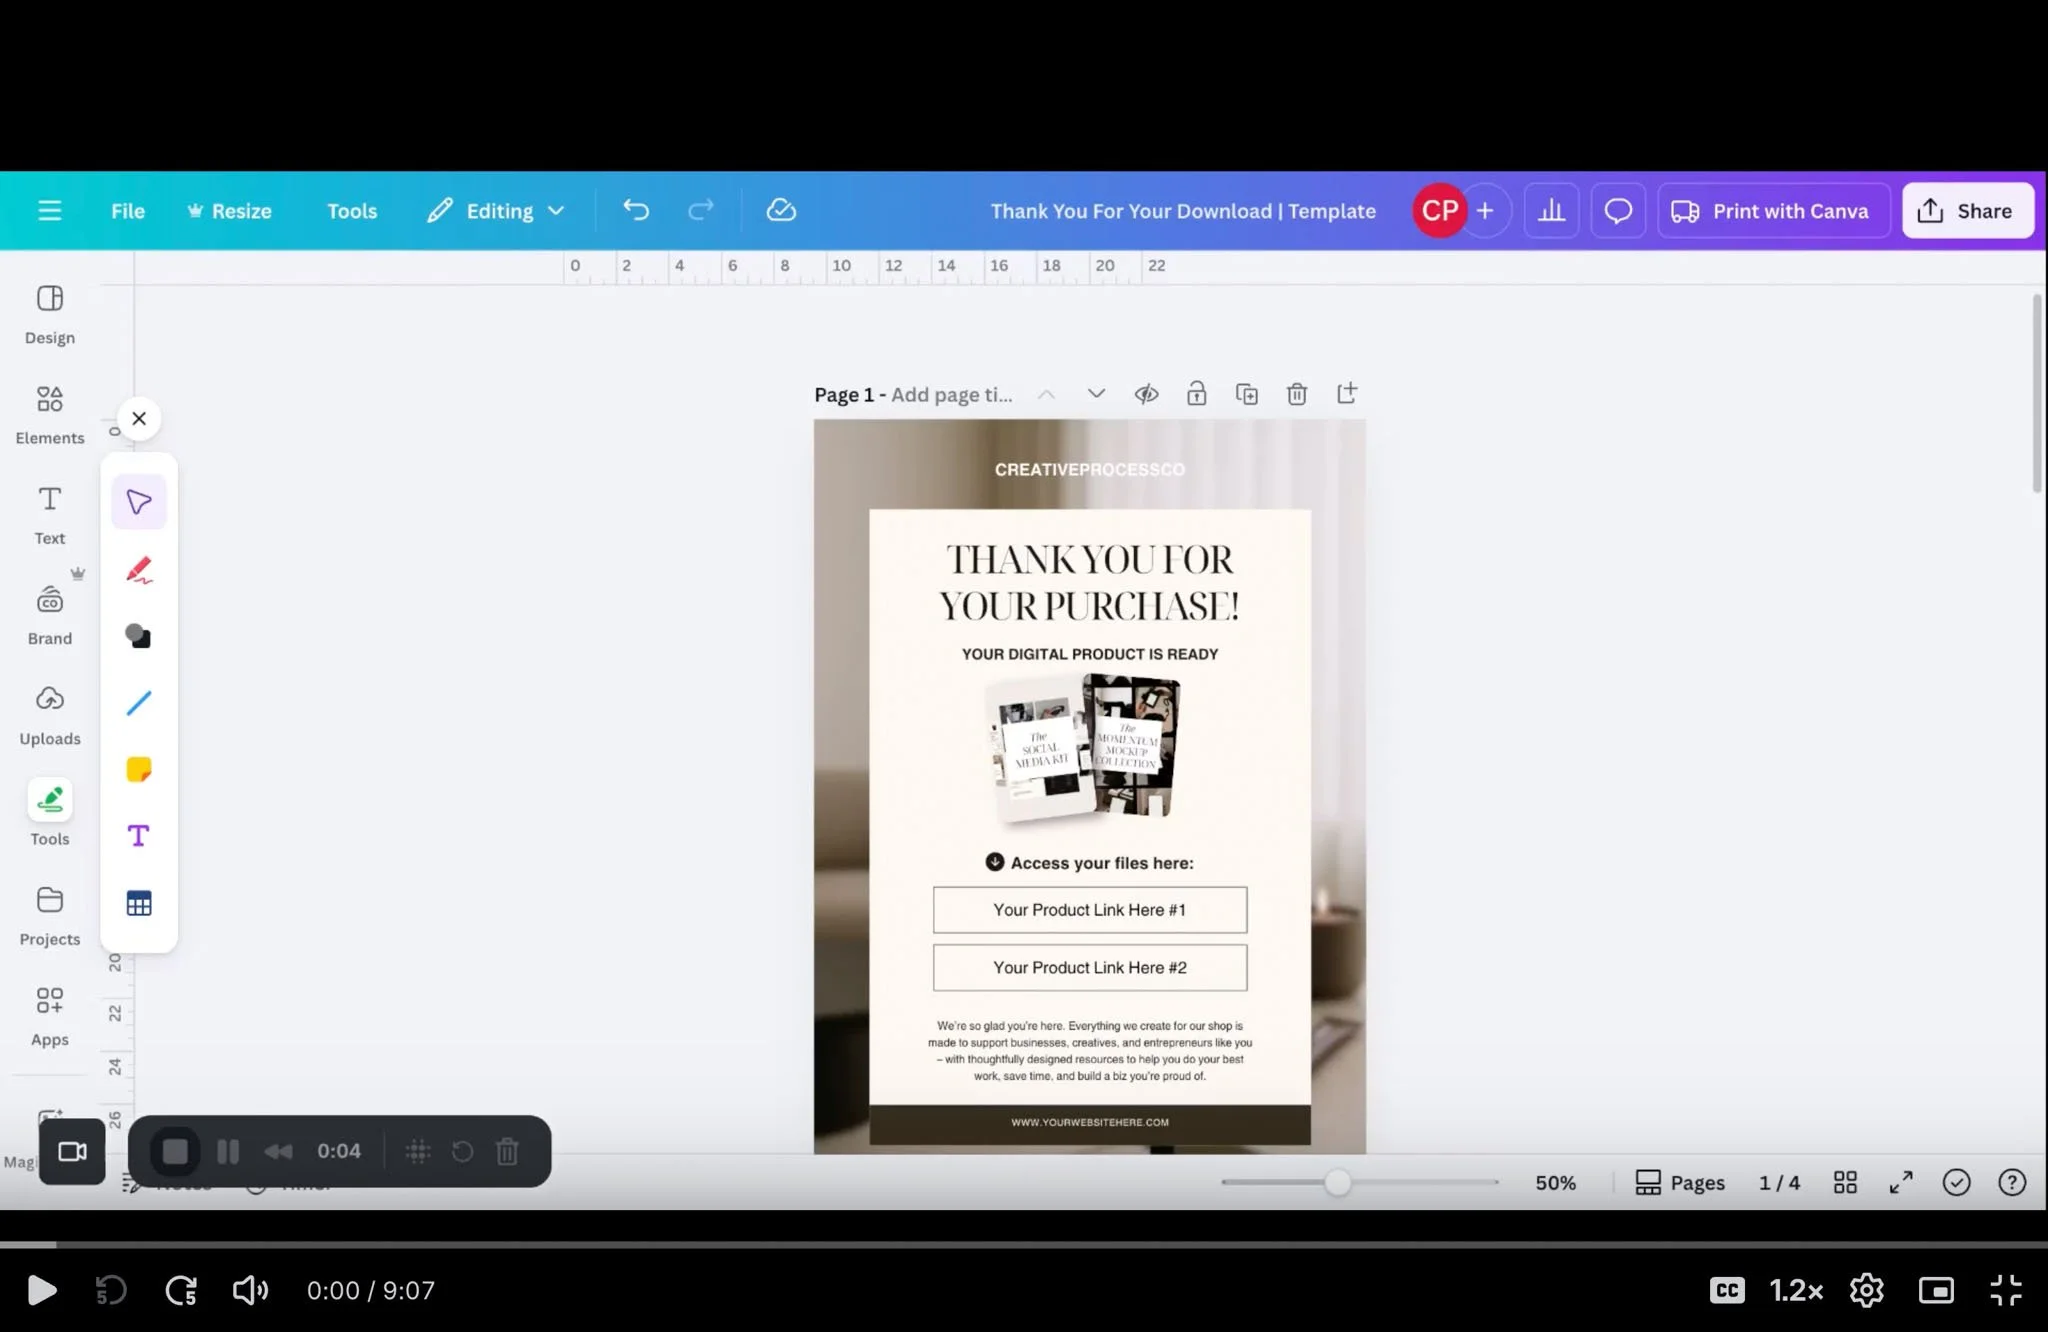2048x1332 pixels.
Task: Stop the screen recording
Action: click(175, 1152)
